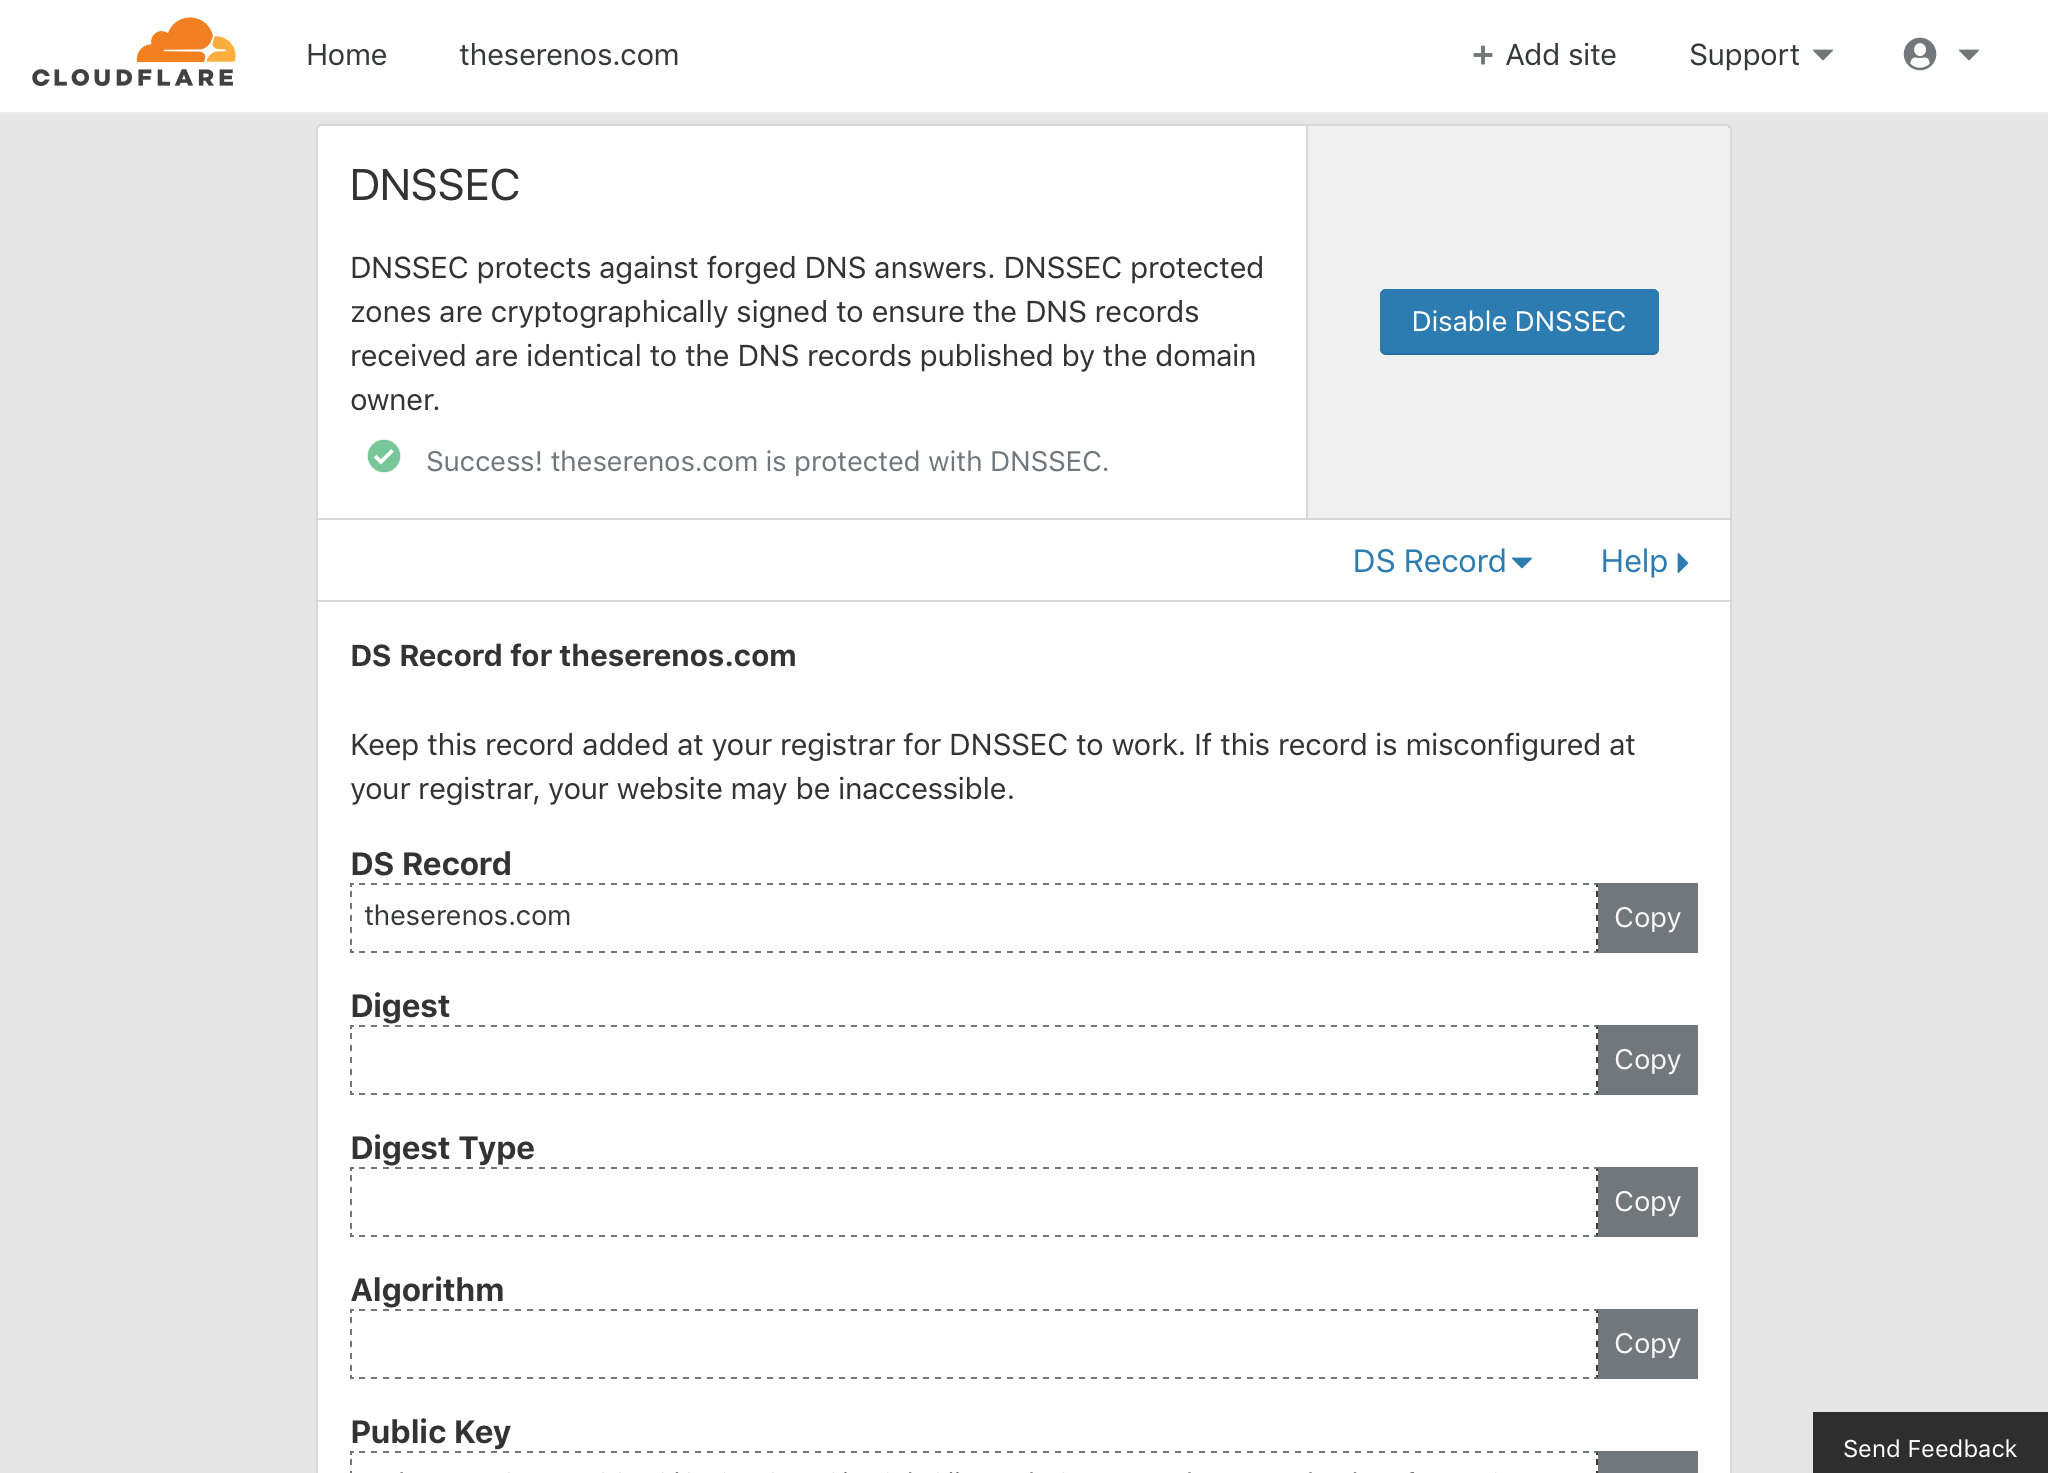Click the empty Digest field
The height and width of the screenshot is (1473, 2048).
(973, 1060)
